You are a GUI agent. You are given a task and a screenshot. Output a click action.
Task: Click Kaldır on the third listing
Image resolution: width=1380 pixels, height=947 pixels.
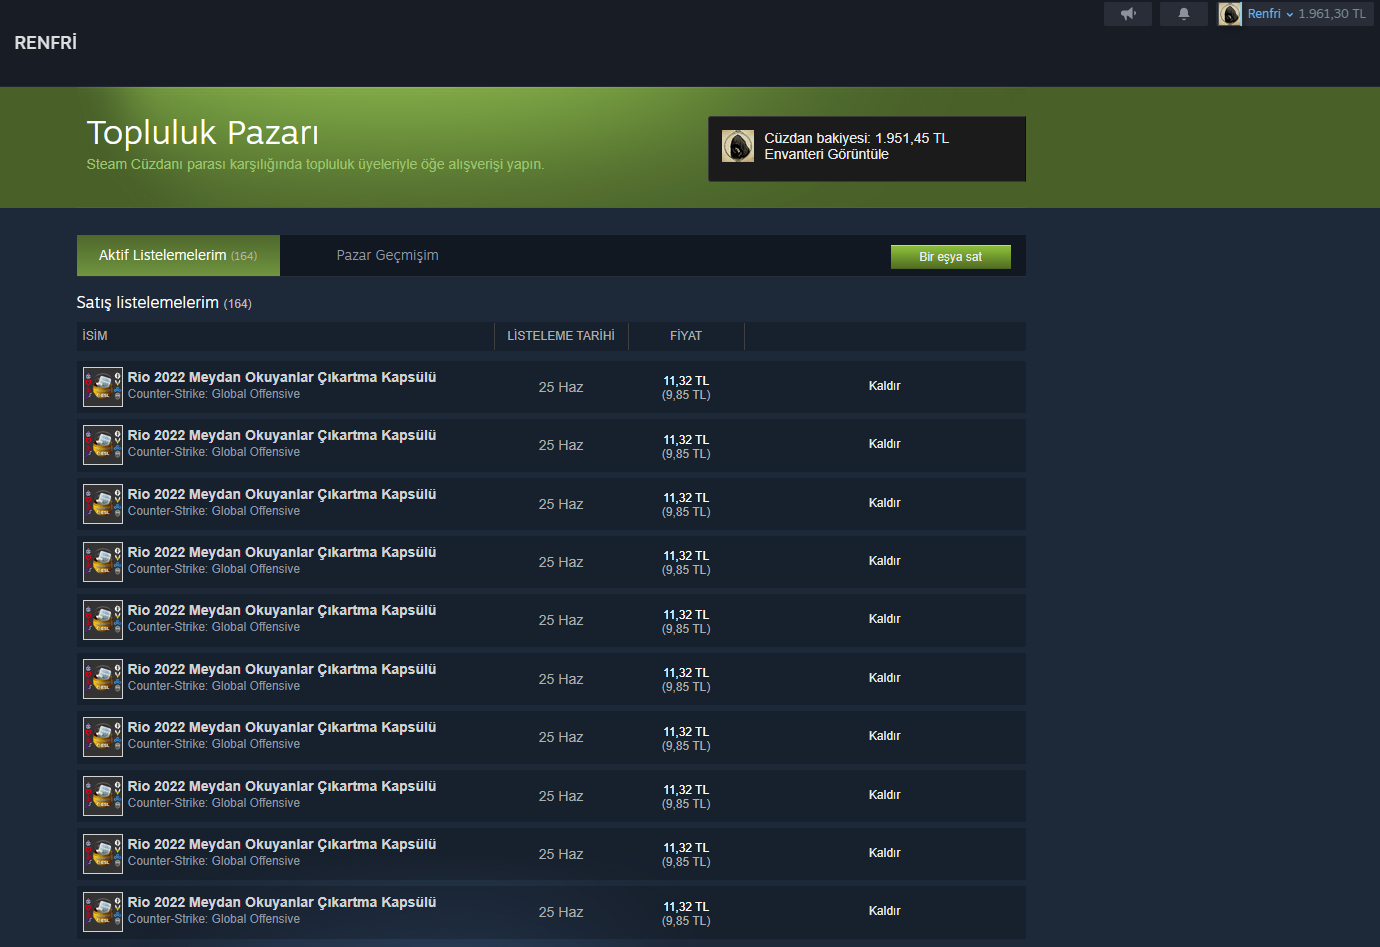click(x=885, y=503)
